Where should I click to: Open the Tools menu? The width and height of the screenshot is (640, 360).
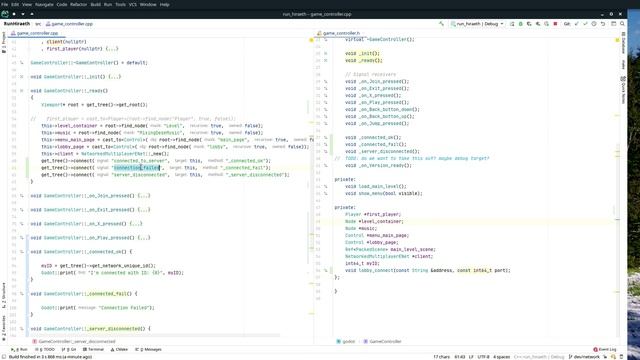[x=120, y=4]
